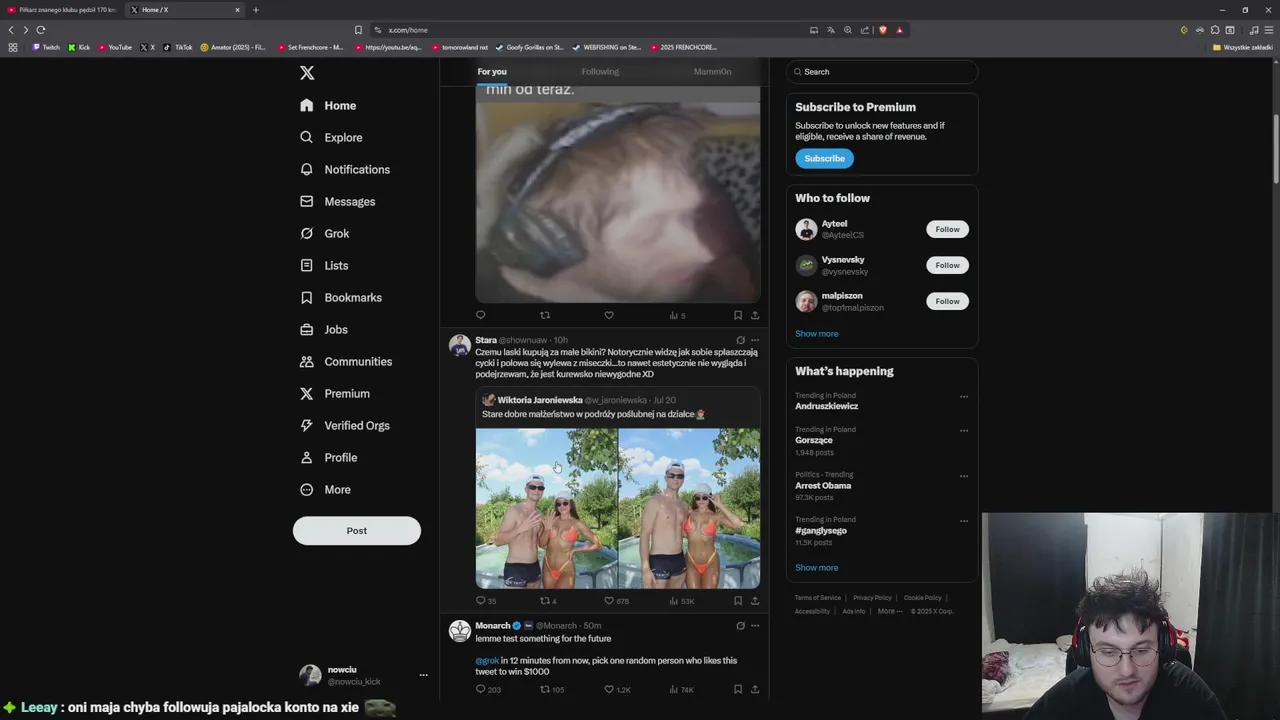Reply icon under the video post
This screenshot has height=720, width=1280.
point(480,315)
